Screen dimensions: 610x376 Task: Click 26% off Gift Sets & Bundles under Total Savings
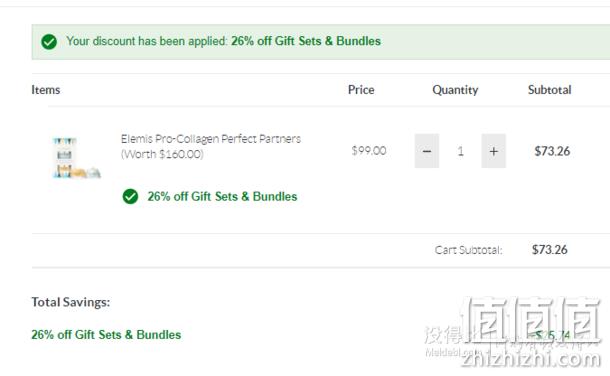coord(106,335)
